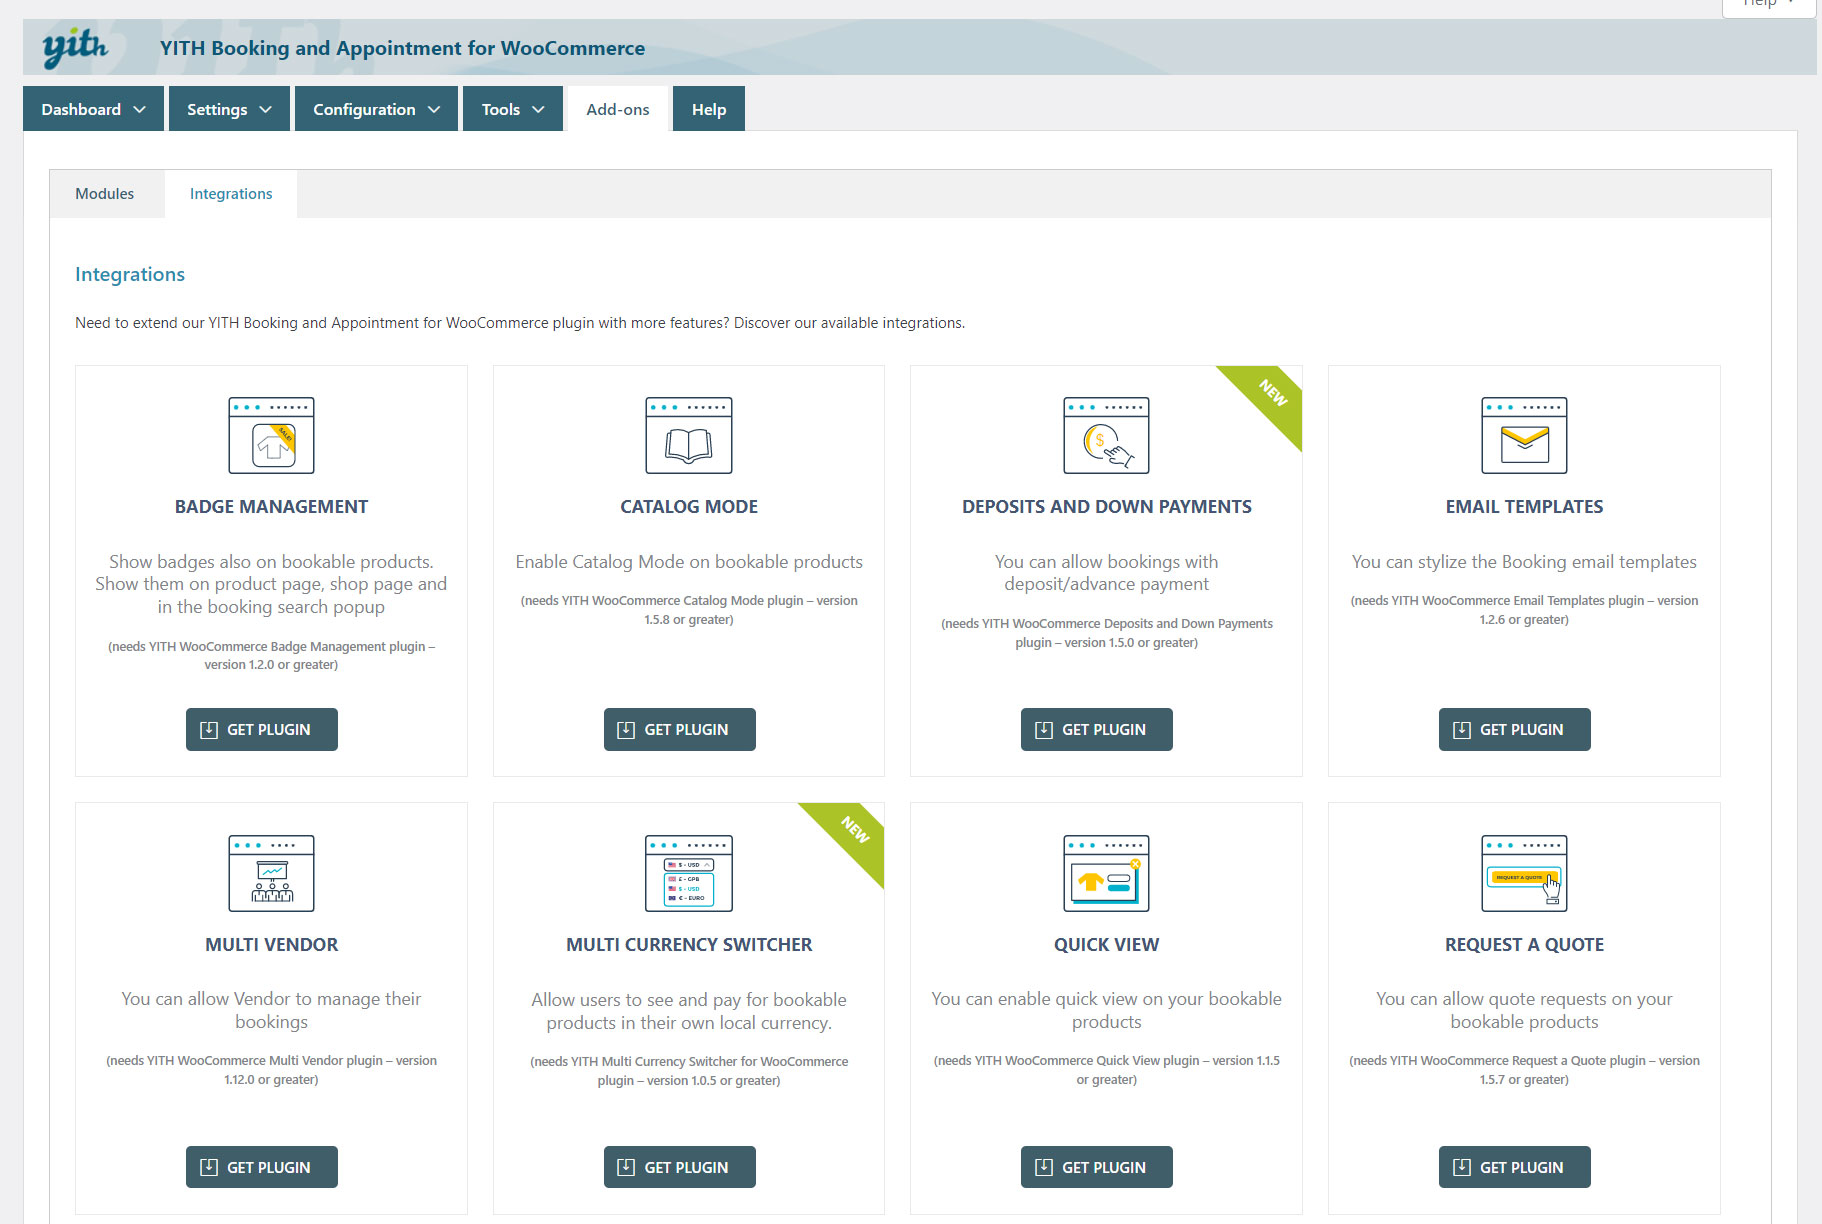Click download icon in Badge Management Get Plugin
The width and height of the screenshot is (1822, 1224).
pyautogui.click(x=209, y=730)
